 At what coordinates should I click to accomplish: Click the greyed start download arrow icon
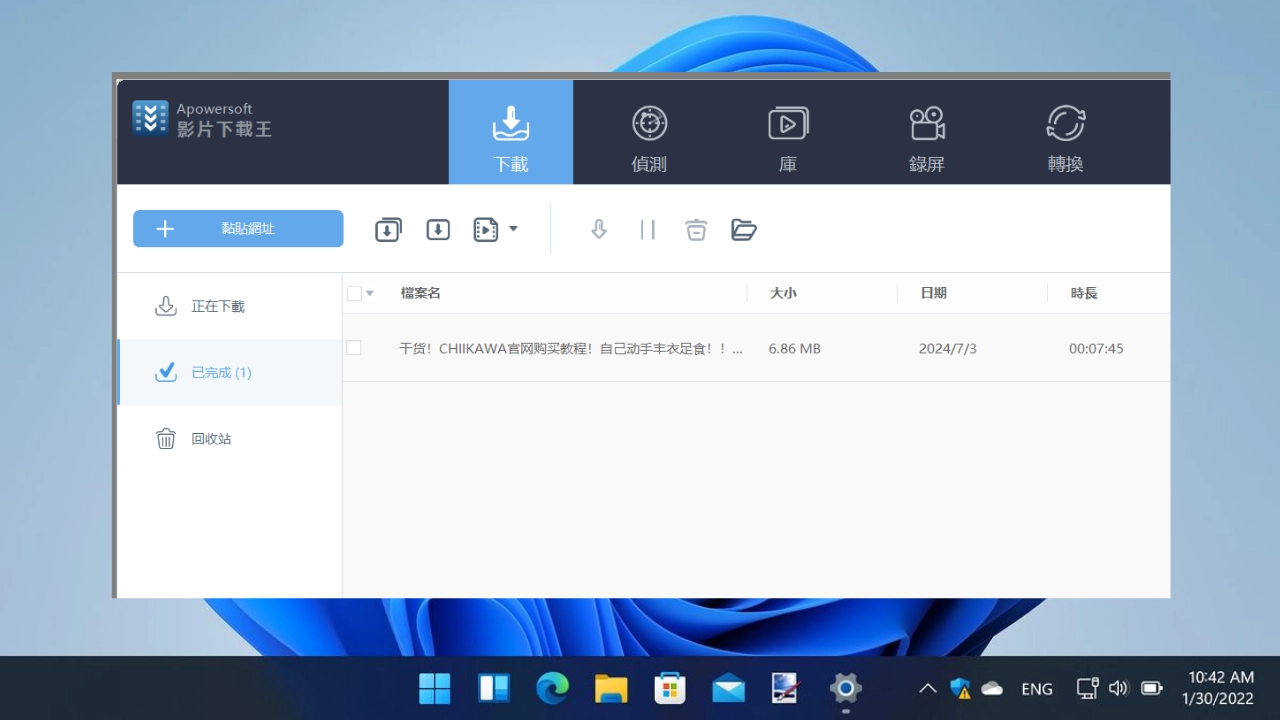tap(599, 229)
